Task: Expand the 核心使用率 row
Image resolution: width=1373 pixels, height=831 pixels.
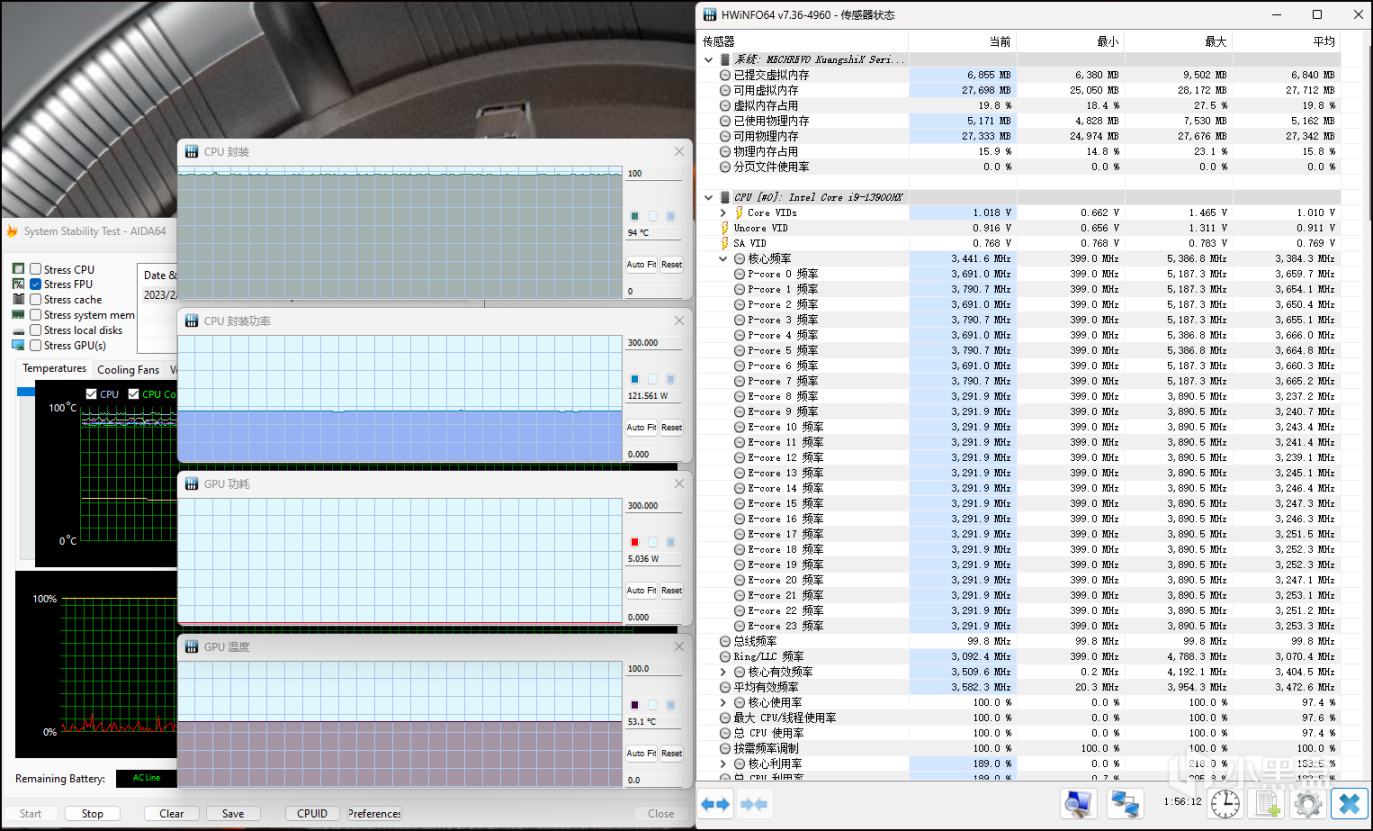Action: [x=724, y=702]
